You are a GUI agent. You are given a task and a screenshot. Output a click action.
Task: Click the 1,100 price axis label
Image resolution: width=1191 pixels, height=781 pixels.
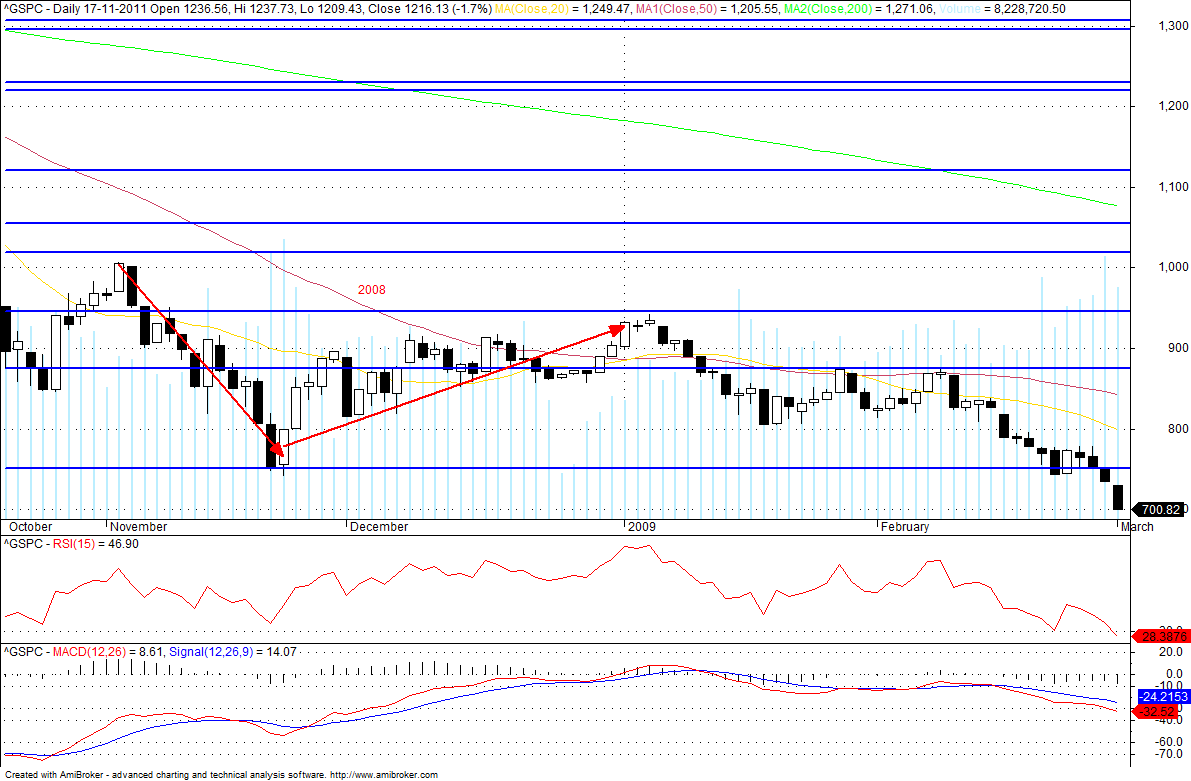point(1174,187)
